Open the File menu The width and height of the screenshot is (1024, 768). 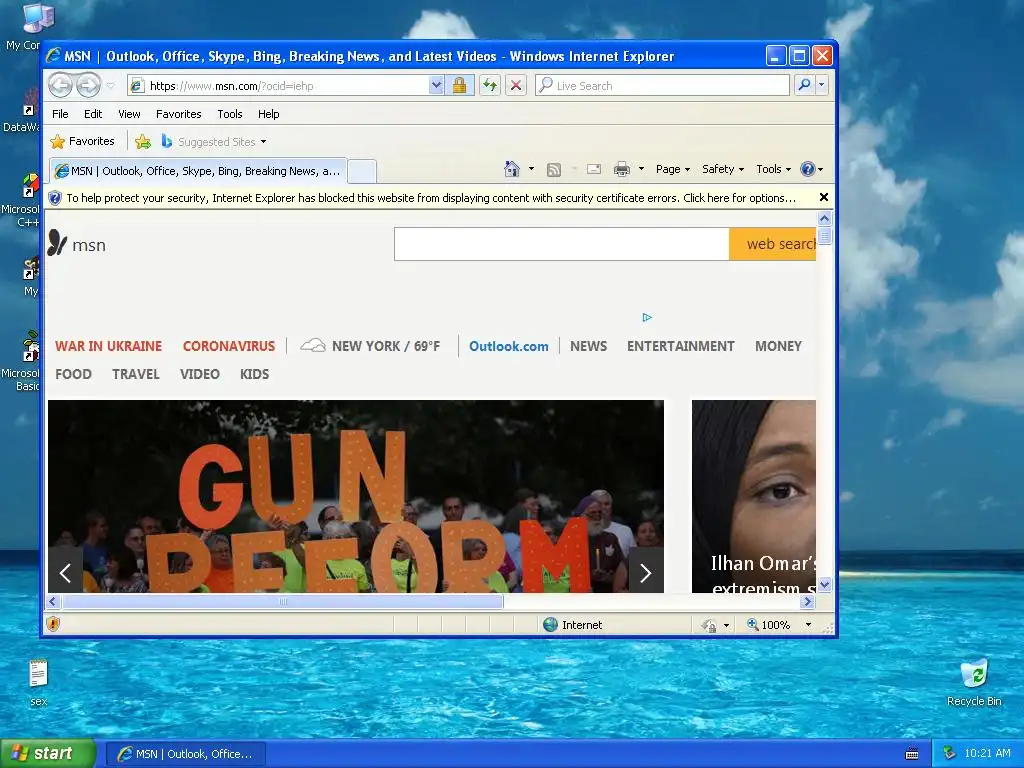[60, 114]
